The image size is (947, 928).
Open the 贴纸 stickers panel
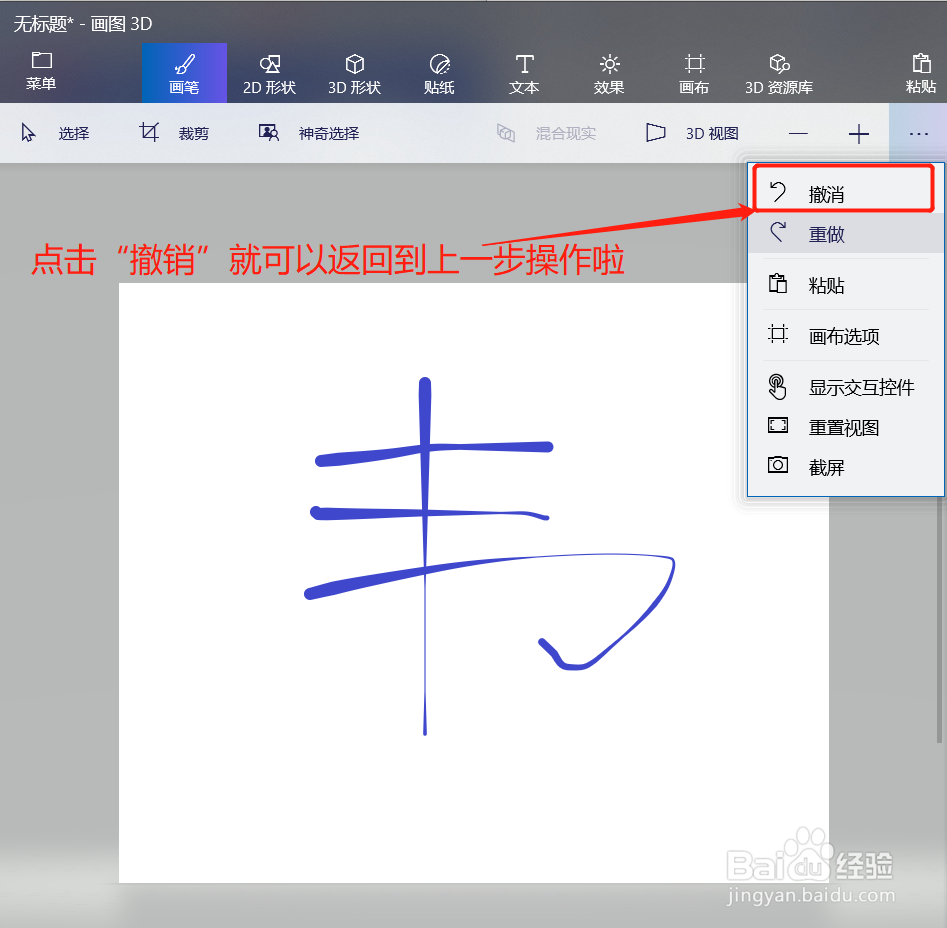(x=438, y=73)
